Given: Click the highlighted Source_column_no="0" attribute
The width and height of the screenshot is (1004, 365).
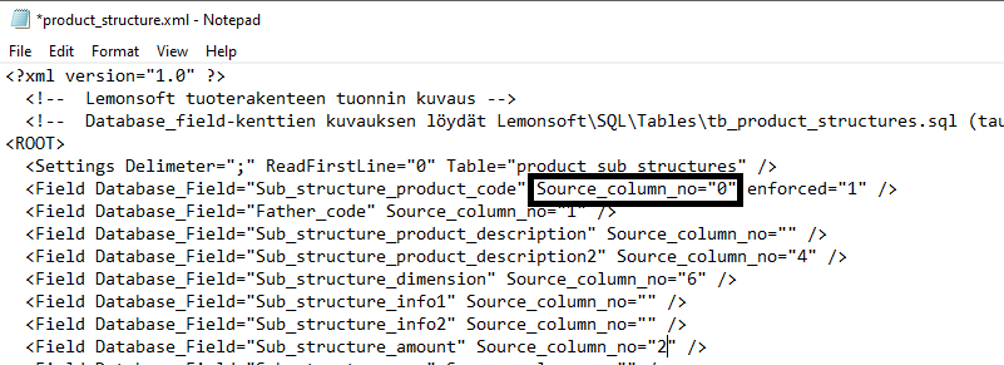Looking at the screenshot, I should click(x=637, y=189).
